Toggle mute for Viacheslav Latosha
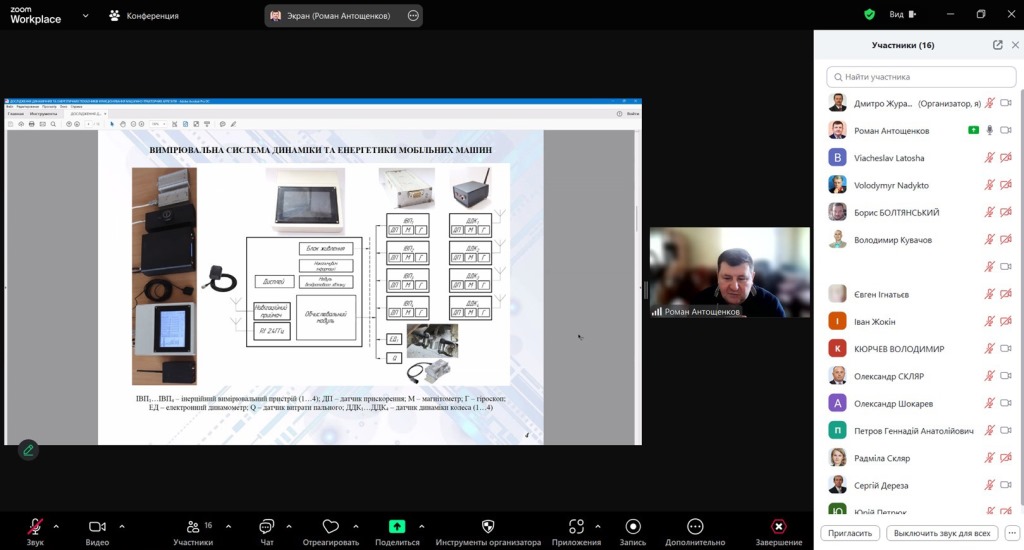This screenshot has width=1024, height=550. 989,158
